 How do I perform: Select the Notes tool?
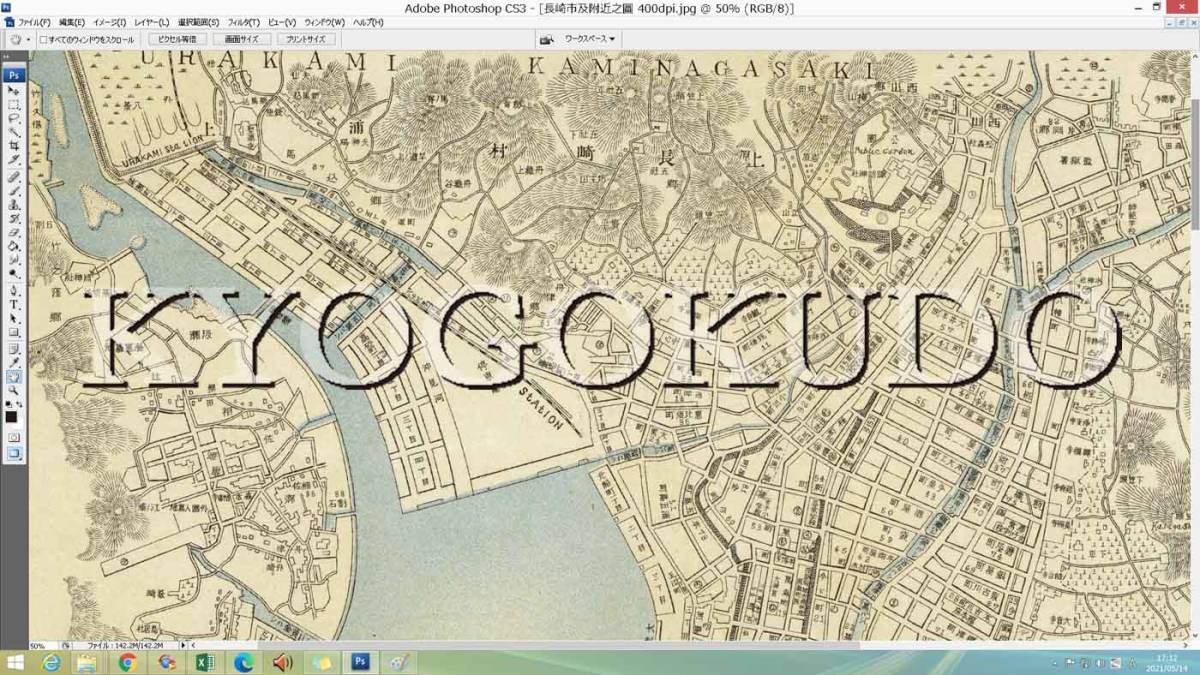(x=14, y=347)
